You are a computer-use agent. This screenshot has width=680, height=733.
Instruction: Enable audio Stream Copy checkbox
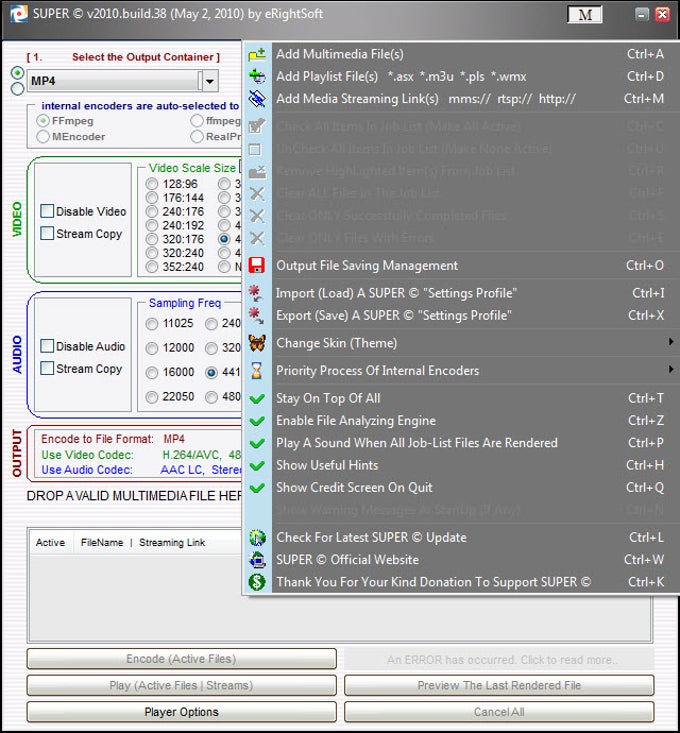coord(47,368)
